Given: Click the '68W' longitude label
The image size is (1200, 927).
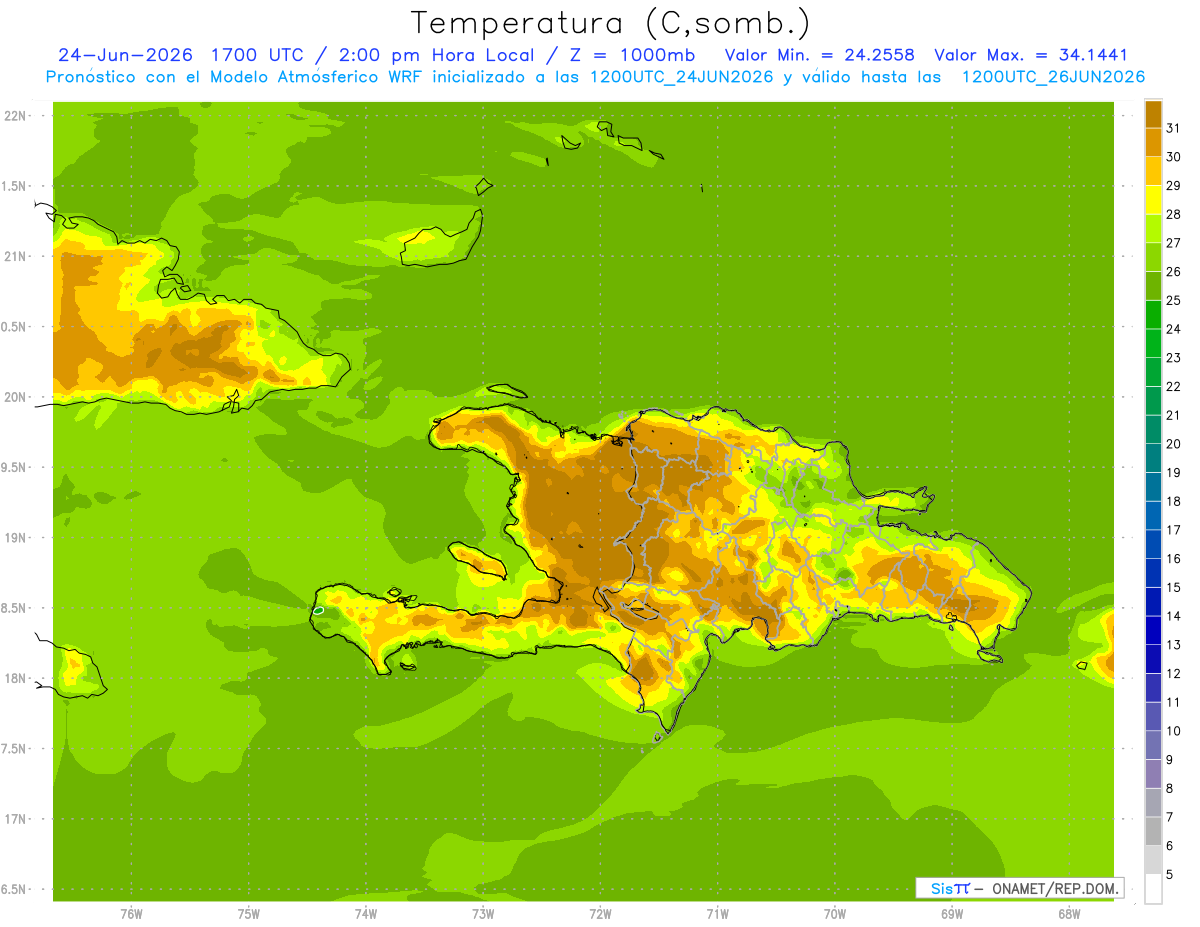Looking at the screenshot, I should [1069, 913].
